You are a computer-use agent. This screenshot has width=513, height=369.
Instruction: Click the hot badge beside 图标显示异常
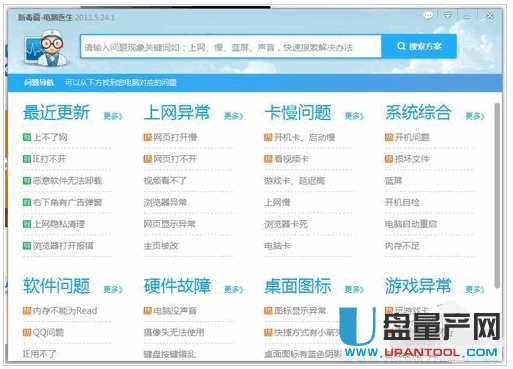(268, 311)
